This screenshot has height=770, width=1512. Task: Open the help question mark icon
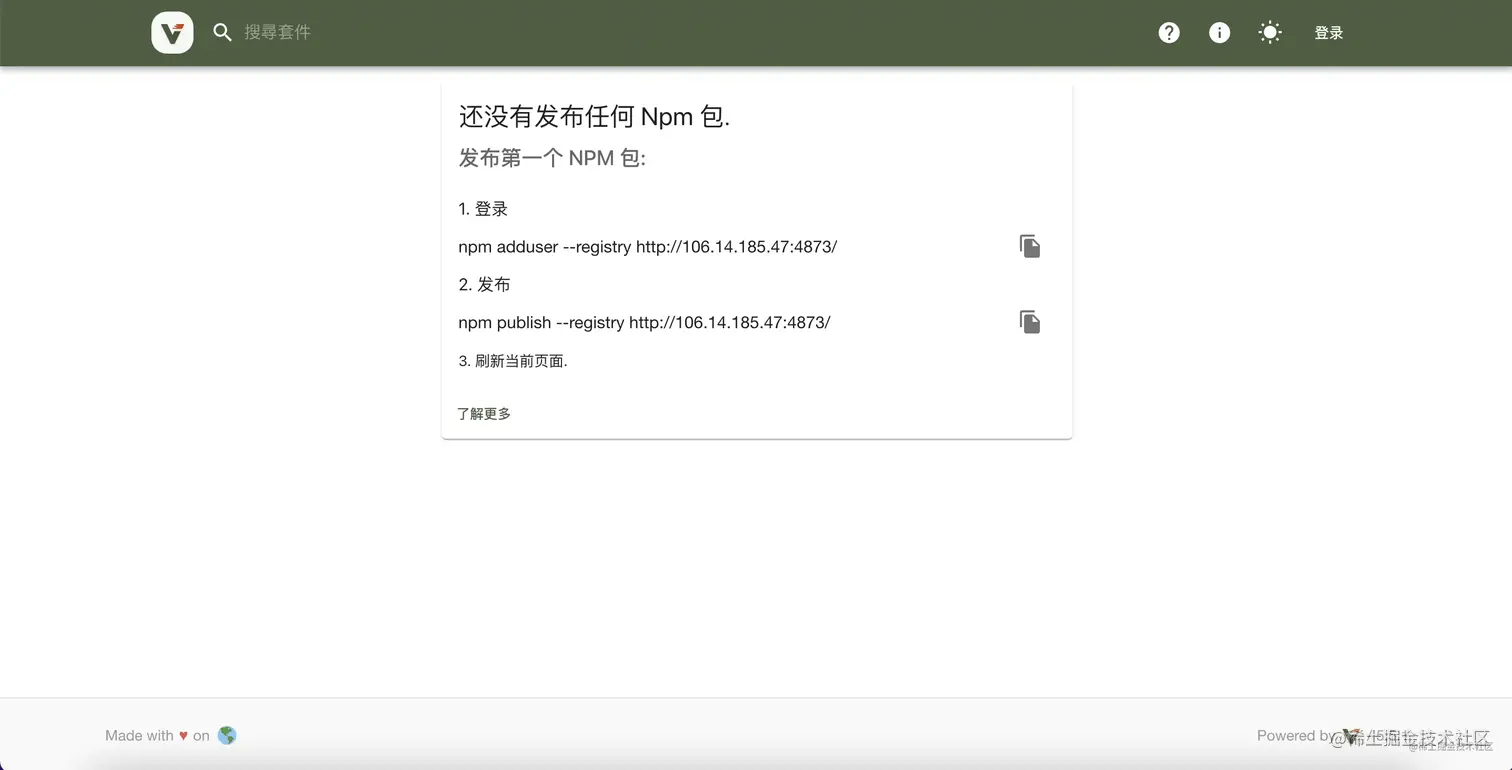pos(1169,33)
